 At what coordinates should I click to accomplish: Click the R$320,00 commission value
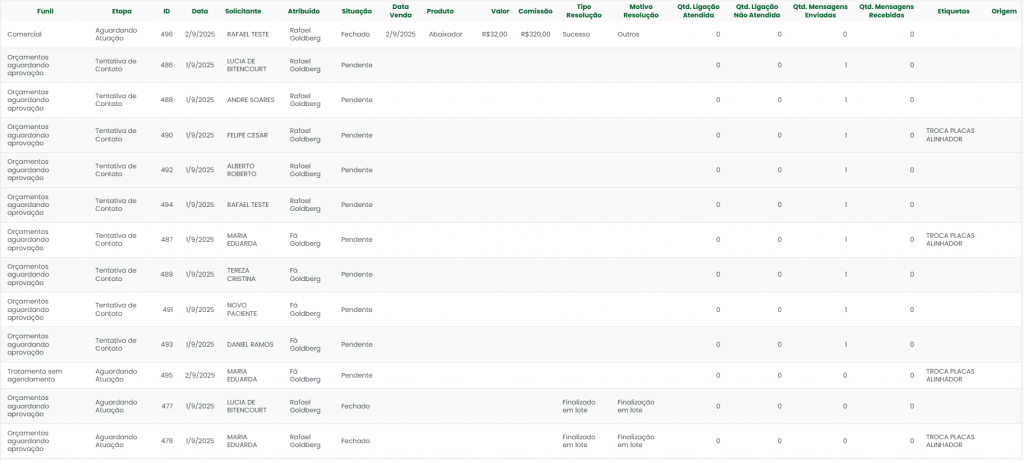[535, 34]
